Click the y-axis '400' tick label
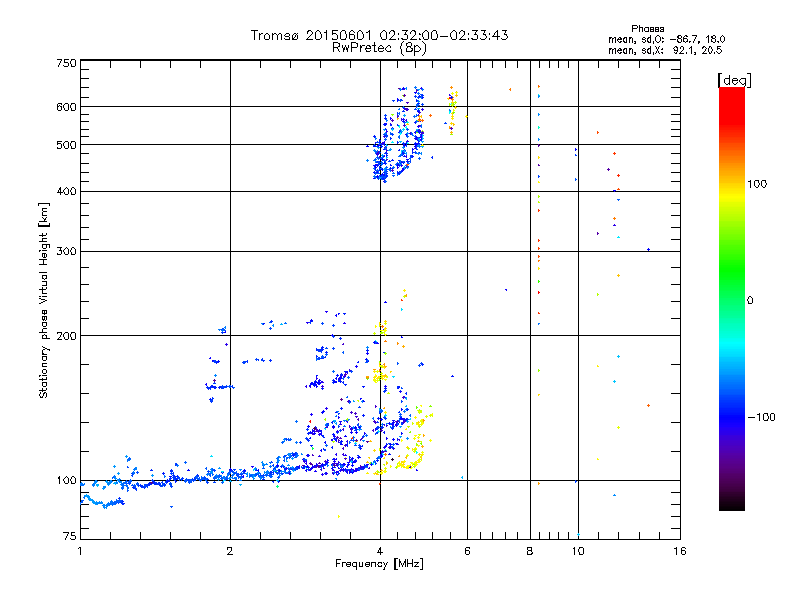Screen dimensions: 800x600 pos(66,191)
